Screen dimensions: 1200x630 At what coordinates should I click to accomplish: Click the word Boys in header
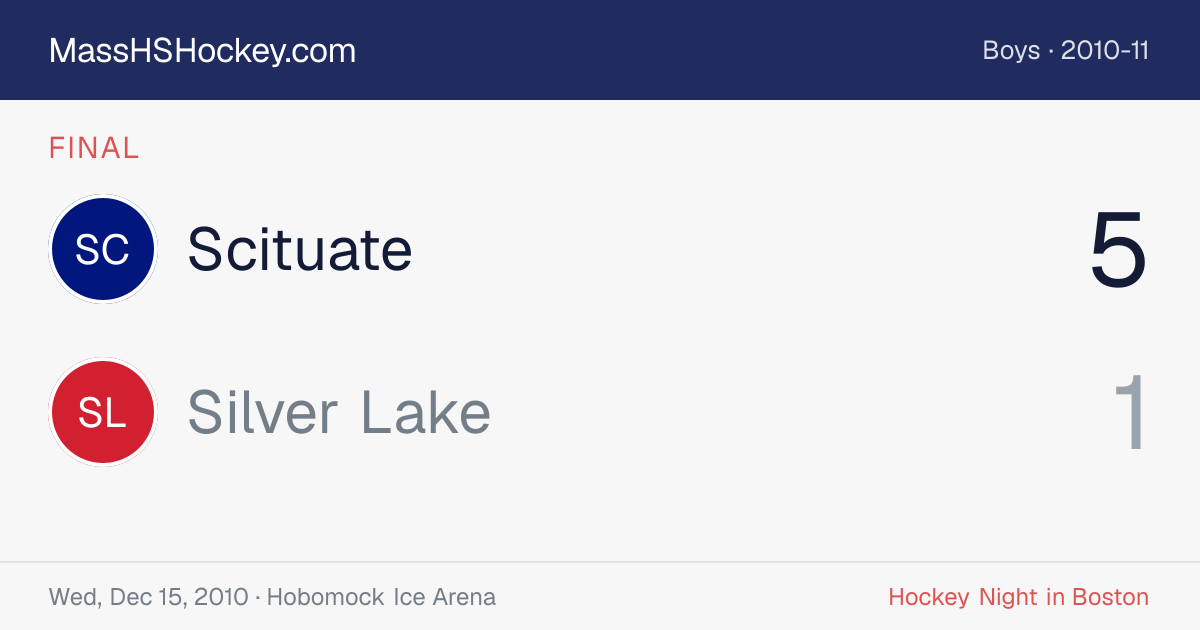pyautogui.click(x=1011, y=51)
